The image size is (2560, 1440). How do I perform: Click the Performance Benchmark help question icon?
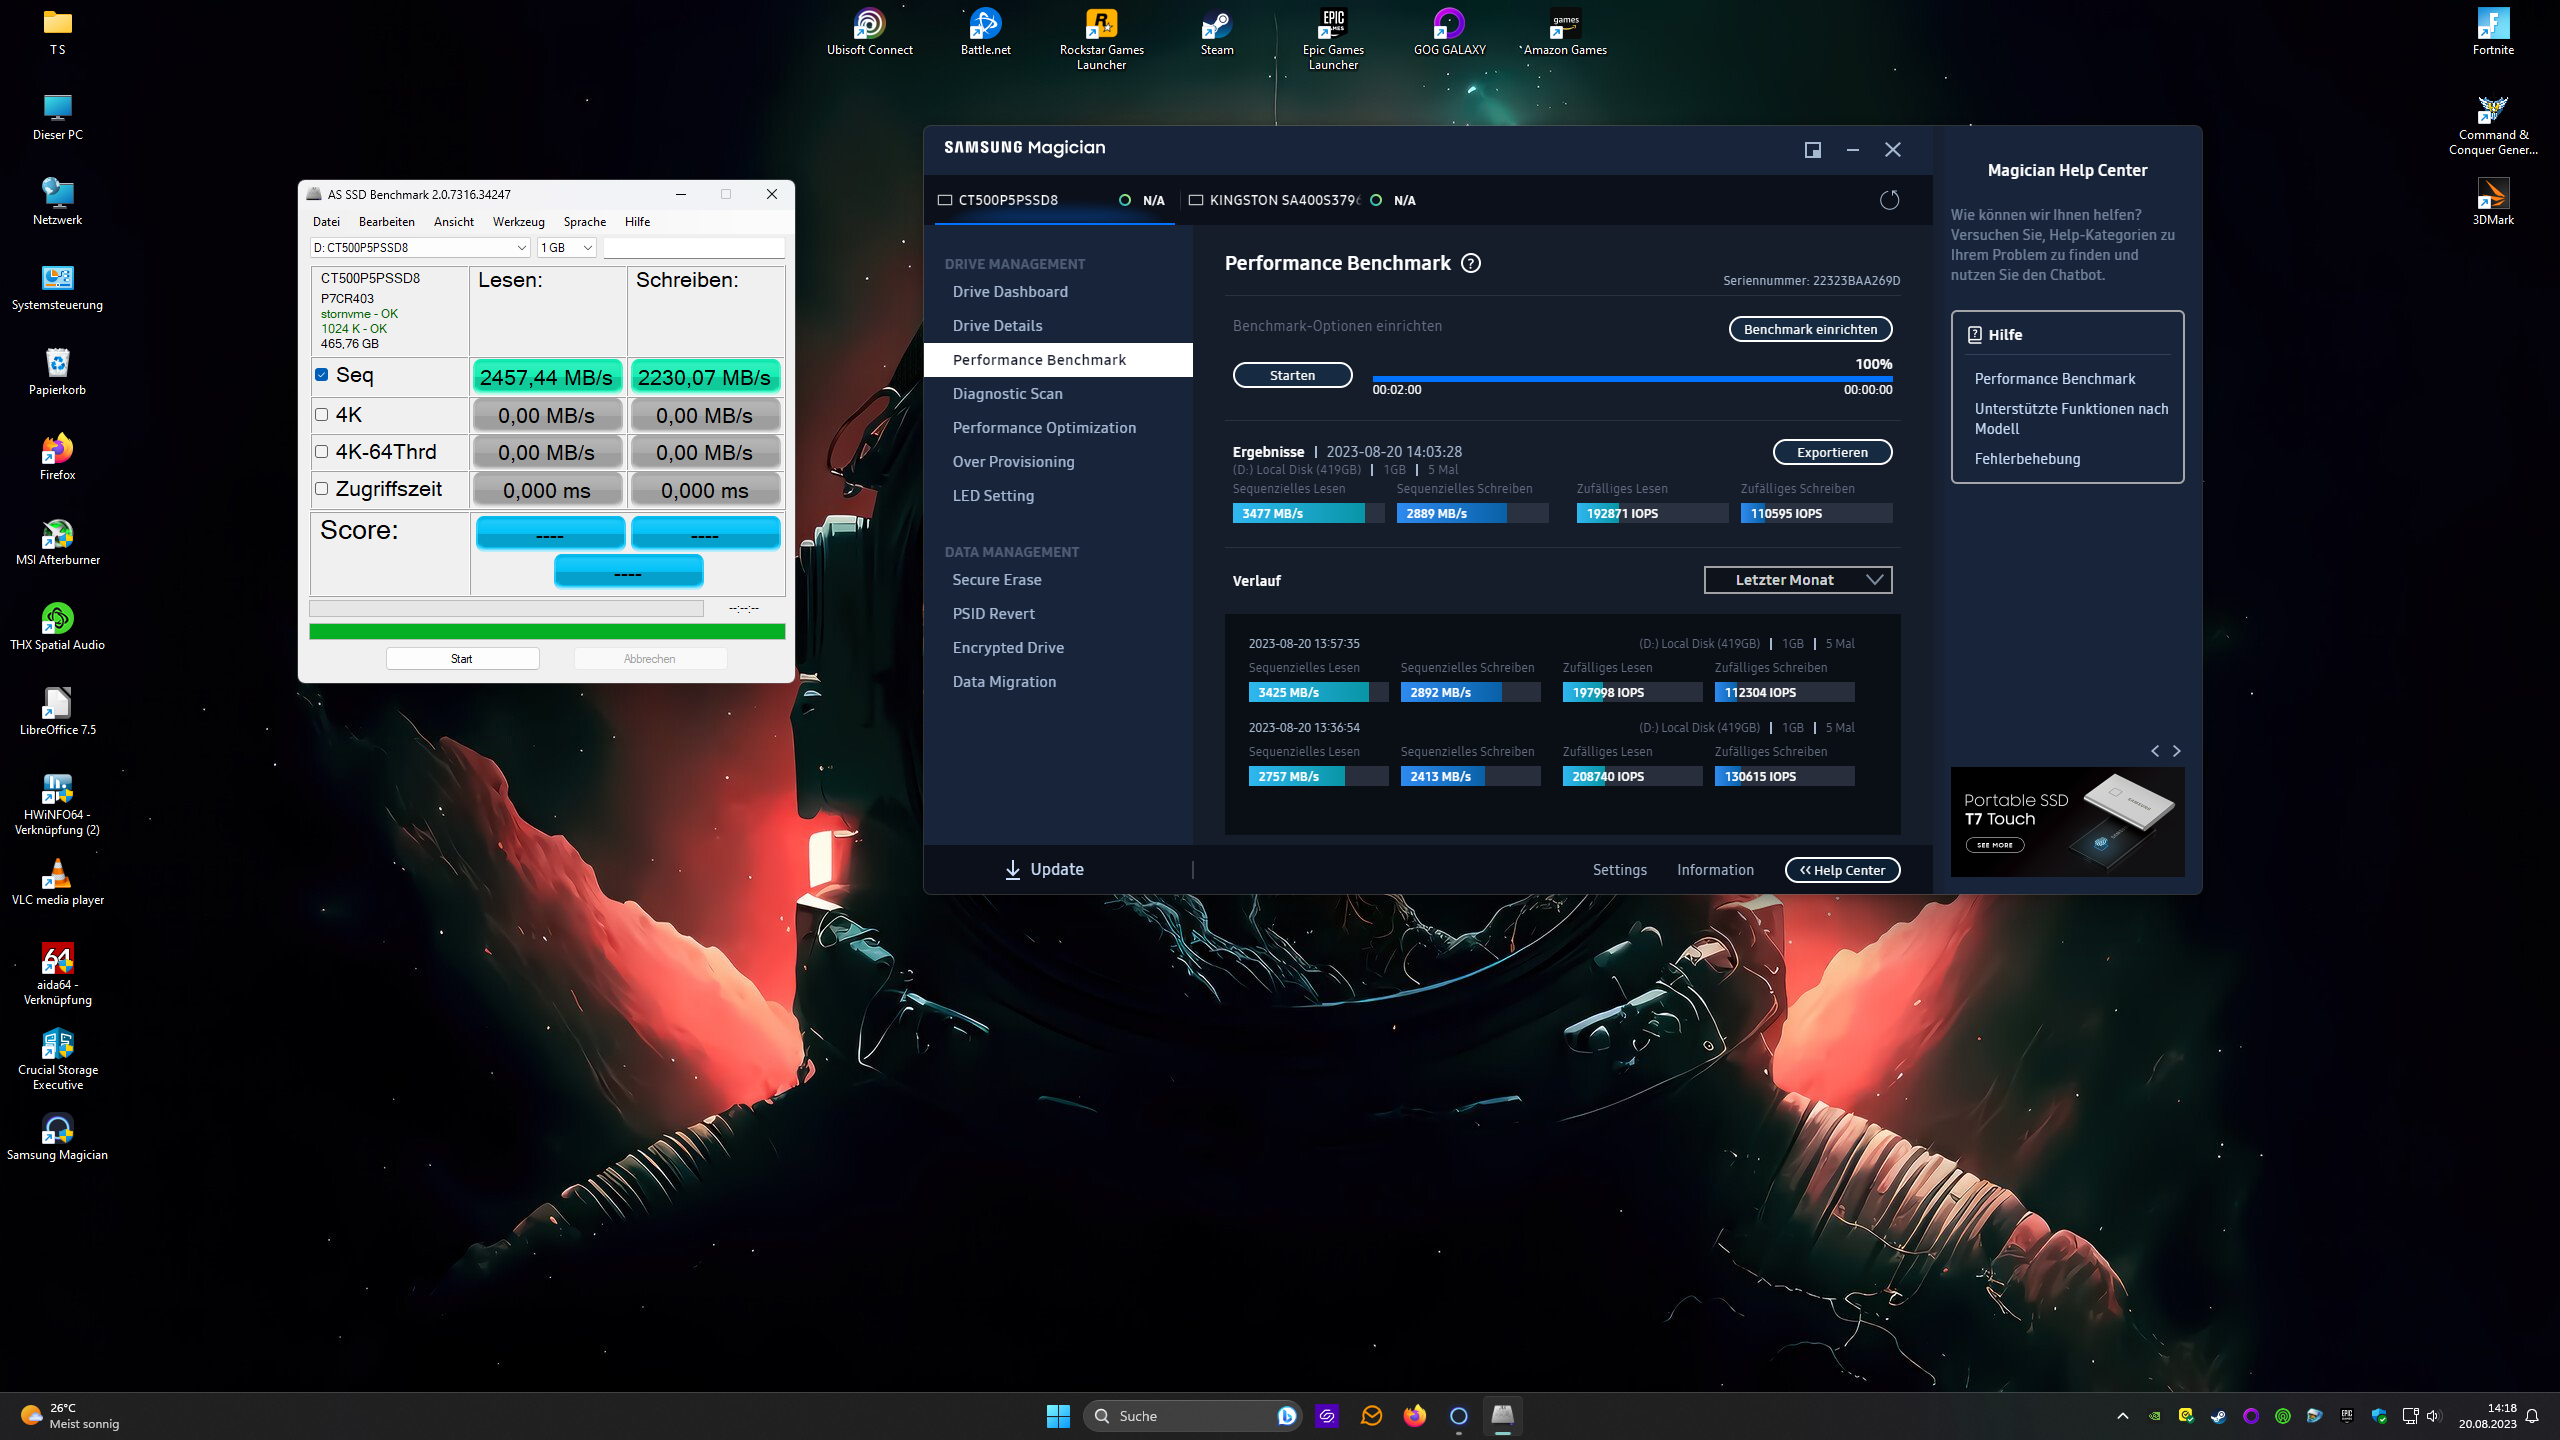click(x=1471, y=263)
